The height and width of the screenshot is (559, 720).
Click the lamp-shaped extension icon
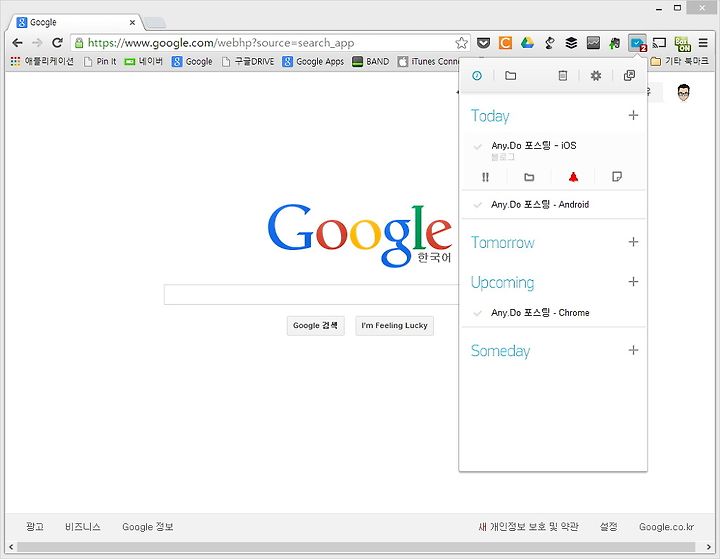pyautogui.click(x=549, y=43)
